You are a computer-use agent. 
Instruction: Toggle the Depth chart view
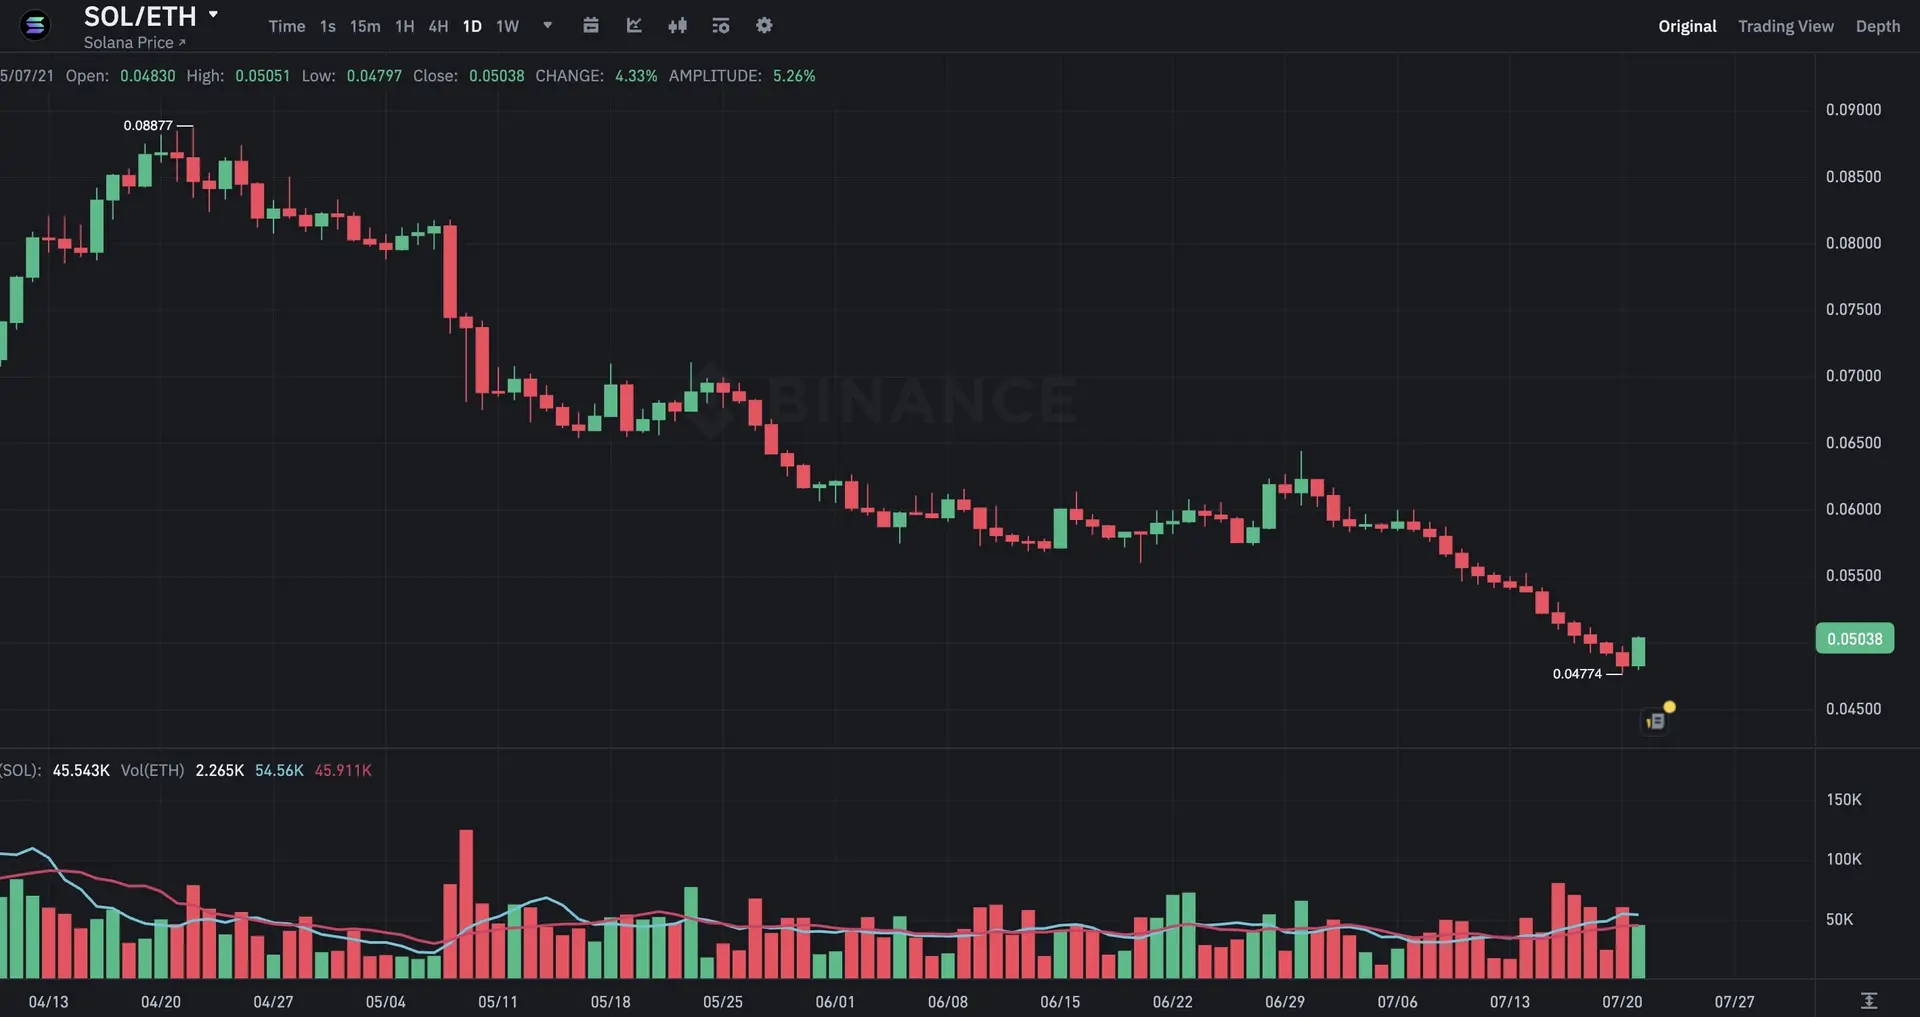pos(1878,27)
